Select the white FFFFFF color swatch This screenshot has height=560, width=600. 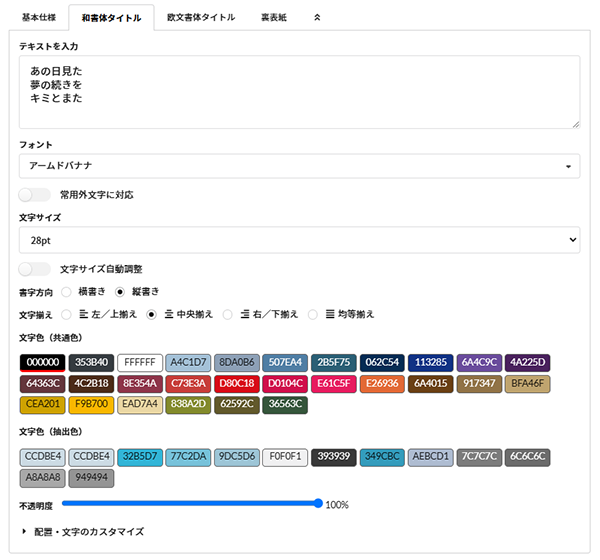tap(139, 362)
